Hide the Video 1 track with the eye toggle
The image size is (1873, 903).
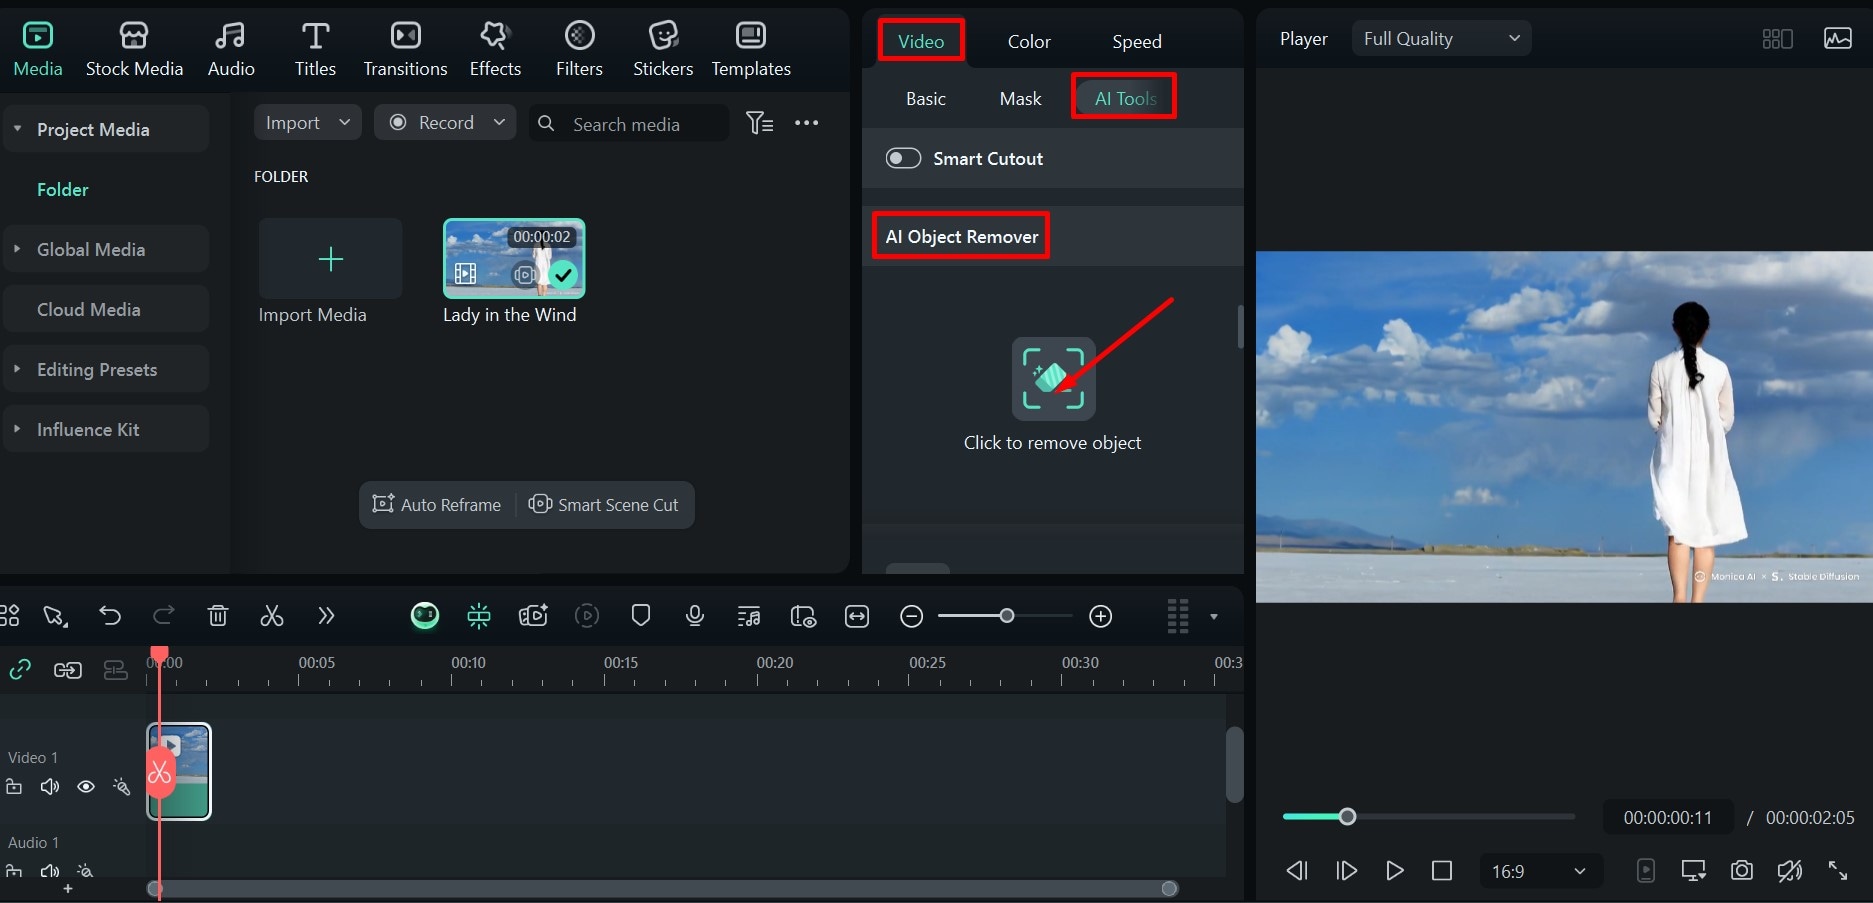pyautogui.click(x=85, y=786)
